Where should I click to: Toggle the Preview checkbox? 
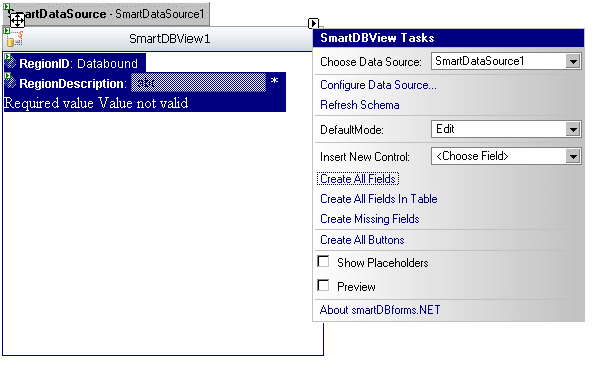click(323, 285)
